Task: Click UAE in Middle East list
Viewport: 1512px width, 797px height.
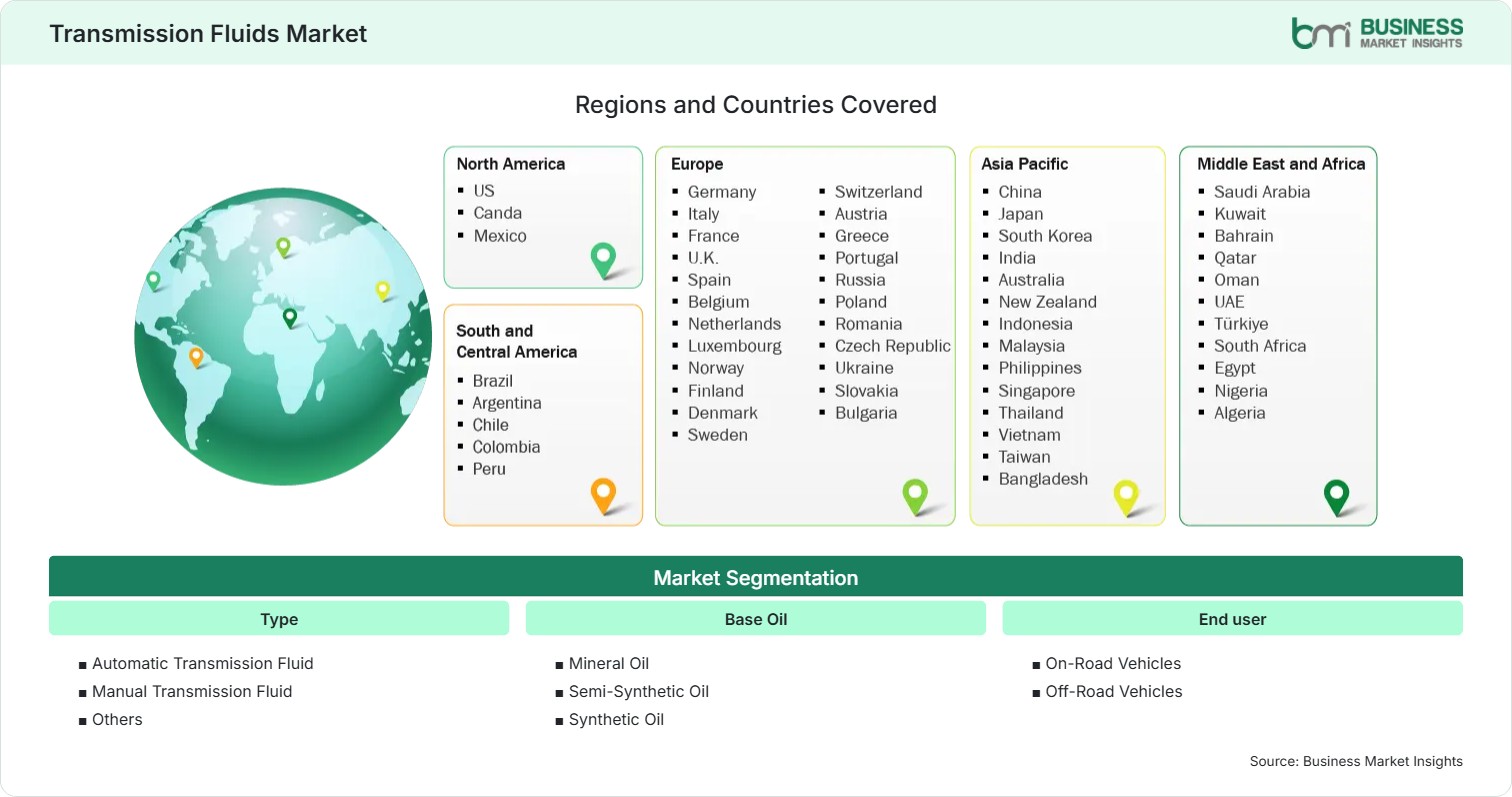Action: 1229,302
